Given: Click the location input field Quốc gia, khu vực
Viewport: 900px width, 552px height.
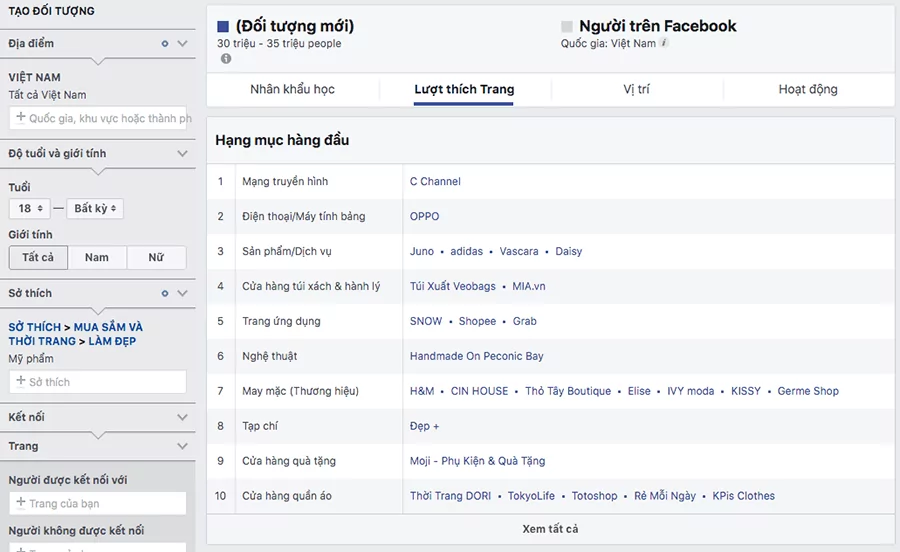Looking at the screenshot, I should click(x=98, y=118).
